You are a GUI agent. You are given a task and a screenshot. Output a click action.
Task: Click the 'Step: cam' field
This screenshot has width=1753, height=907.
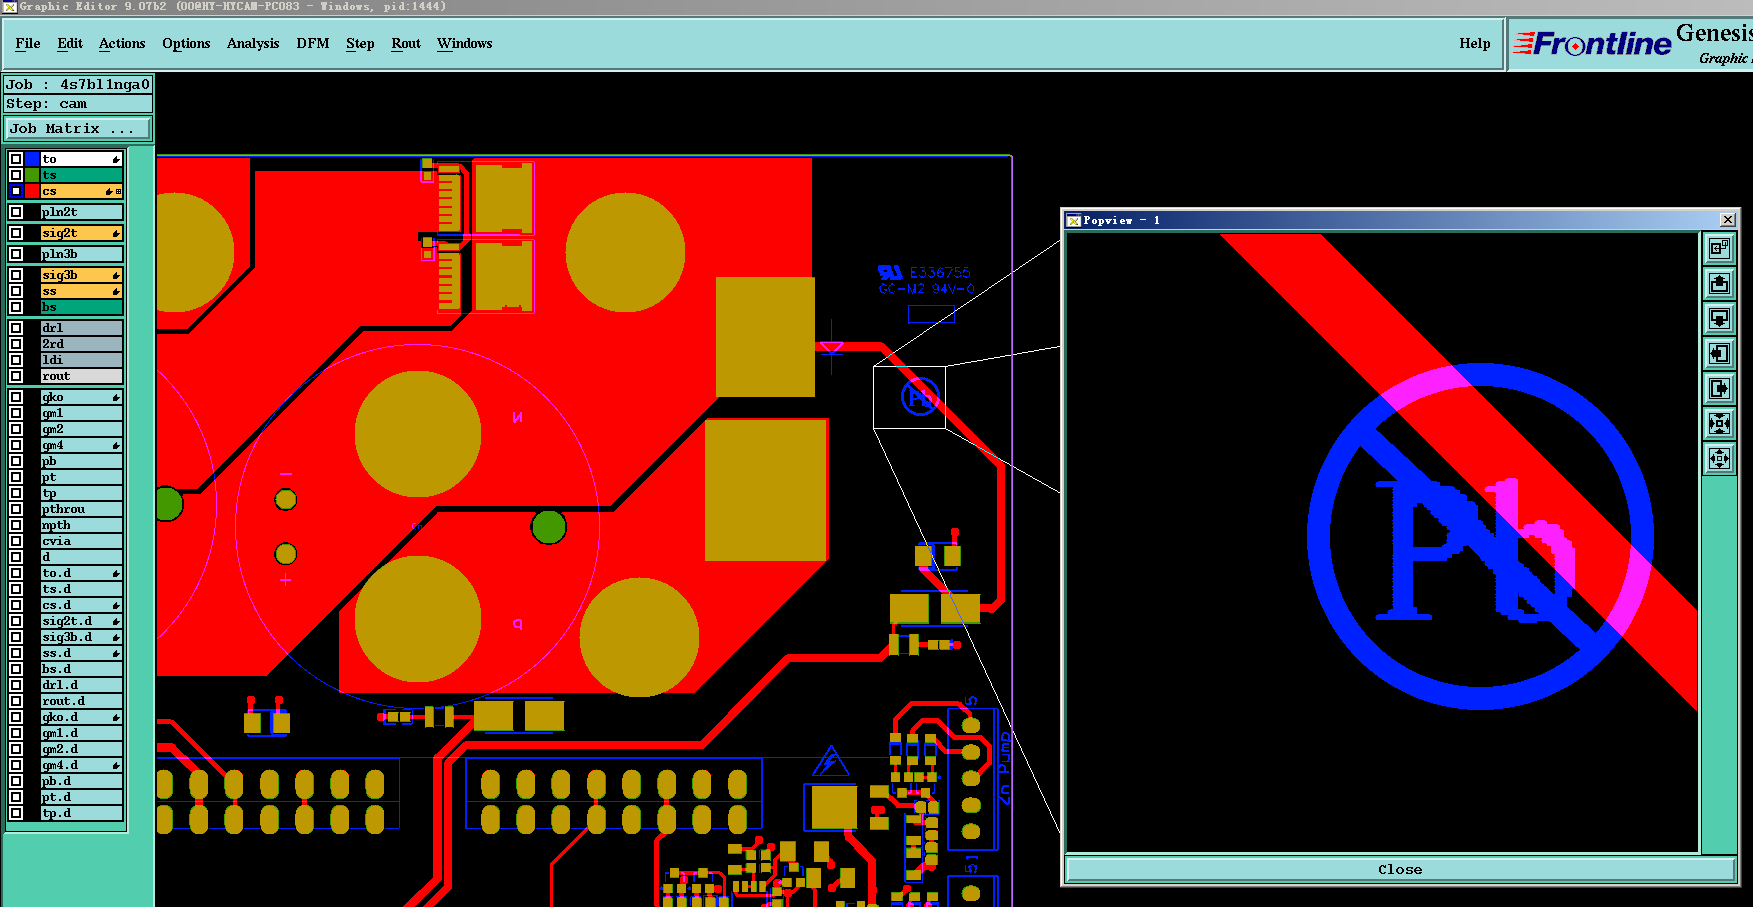click(78, 104)
